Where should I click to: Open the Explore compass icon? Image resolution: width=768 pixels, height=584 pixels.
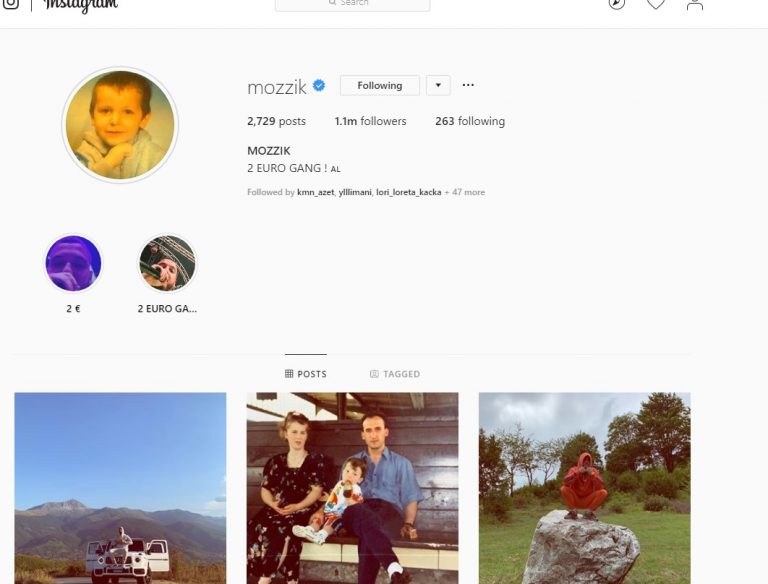(x=617, y=4)
